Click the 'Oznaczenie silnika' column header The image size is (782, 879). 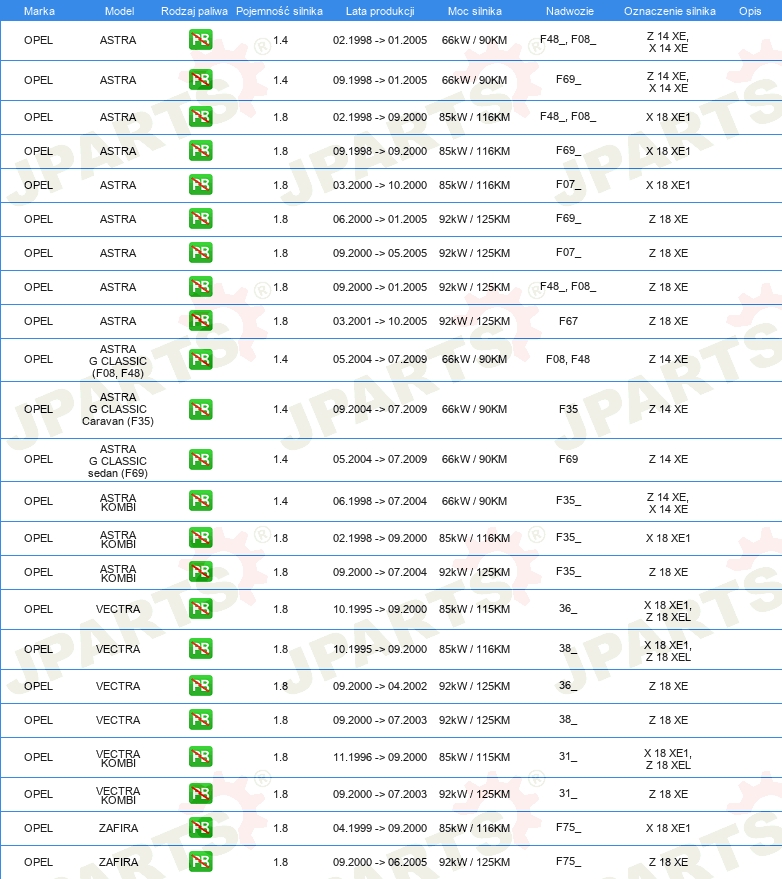[670, 11]
